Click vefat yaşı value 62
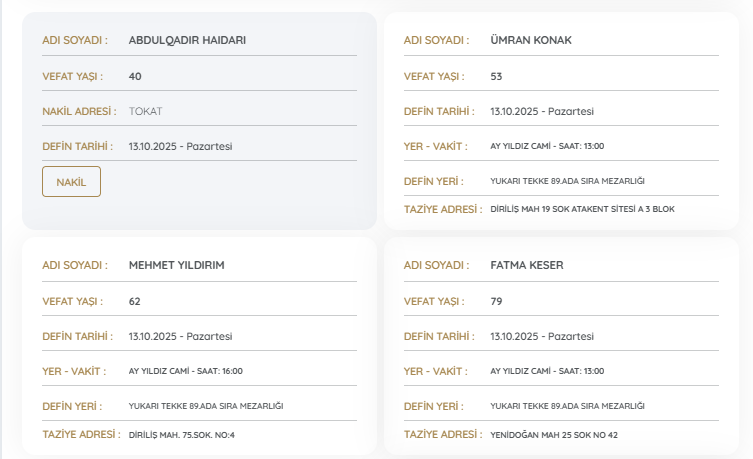 tap(135, 301)
